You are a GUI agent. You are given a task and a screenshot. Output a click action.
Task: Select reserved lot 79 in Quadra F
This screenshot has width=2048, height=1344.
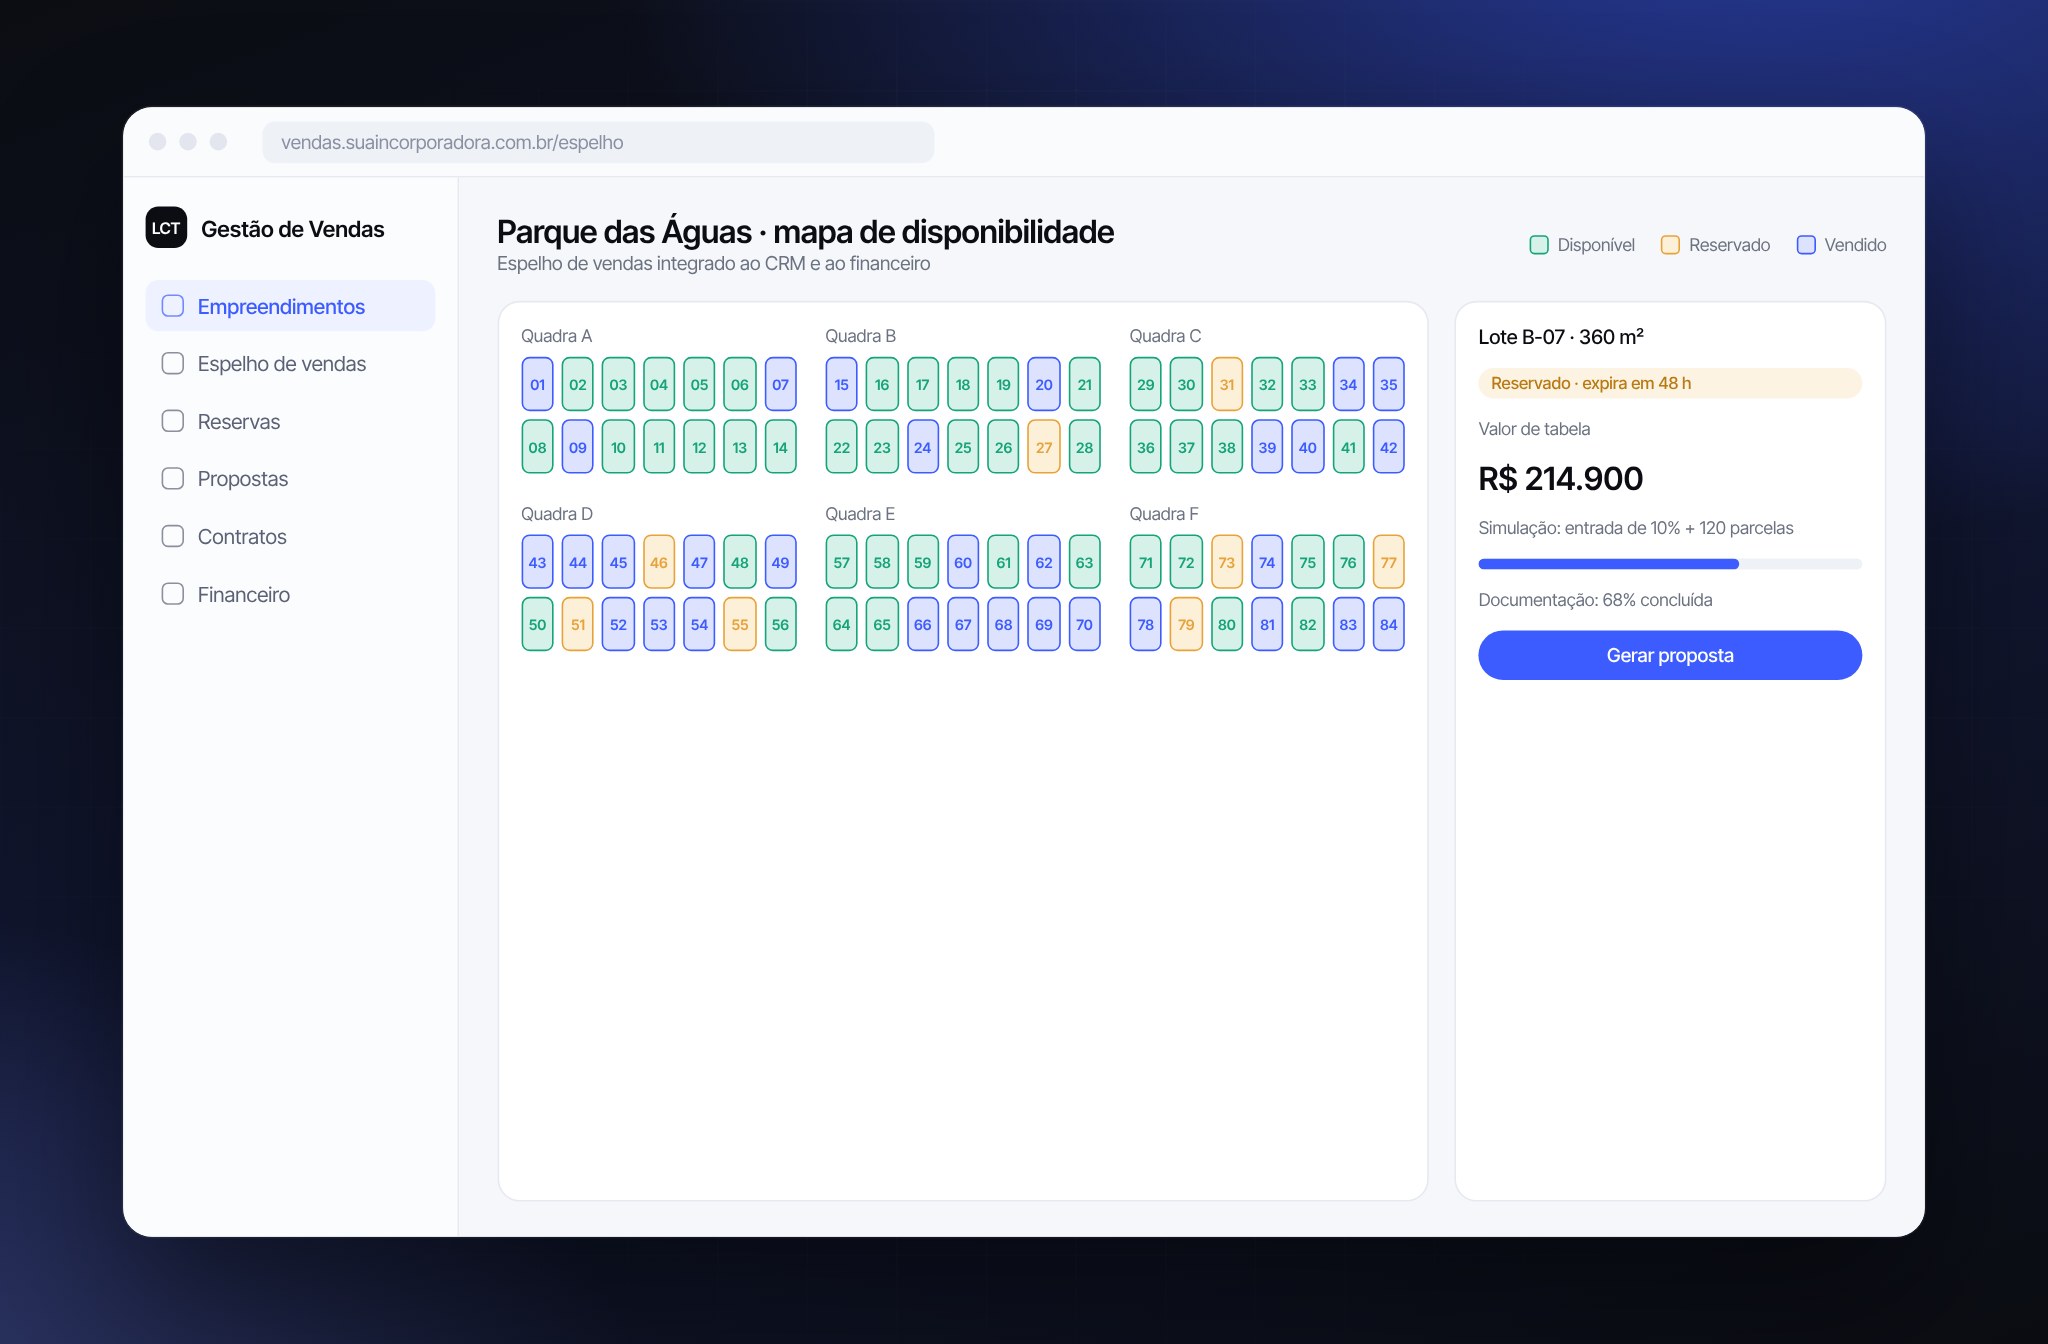[1186, 624]
